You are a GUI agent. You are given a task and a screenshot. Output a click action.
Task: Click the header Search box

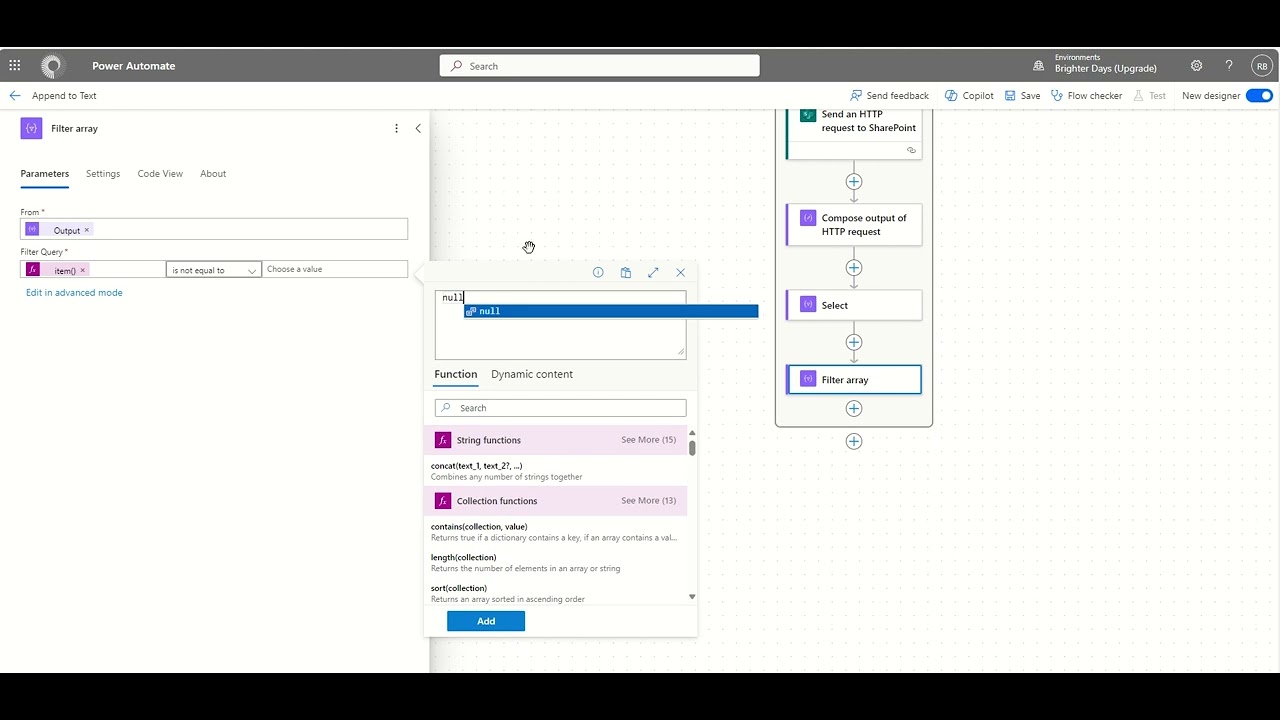(599, 66)
